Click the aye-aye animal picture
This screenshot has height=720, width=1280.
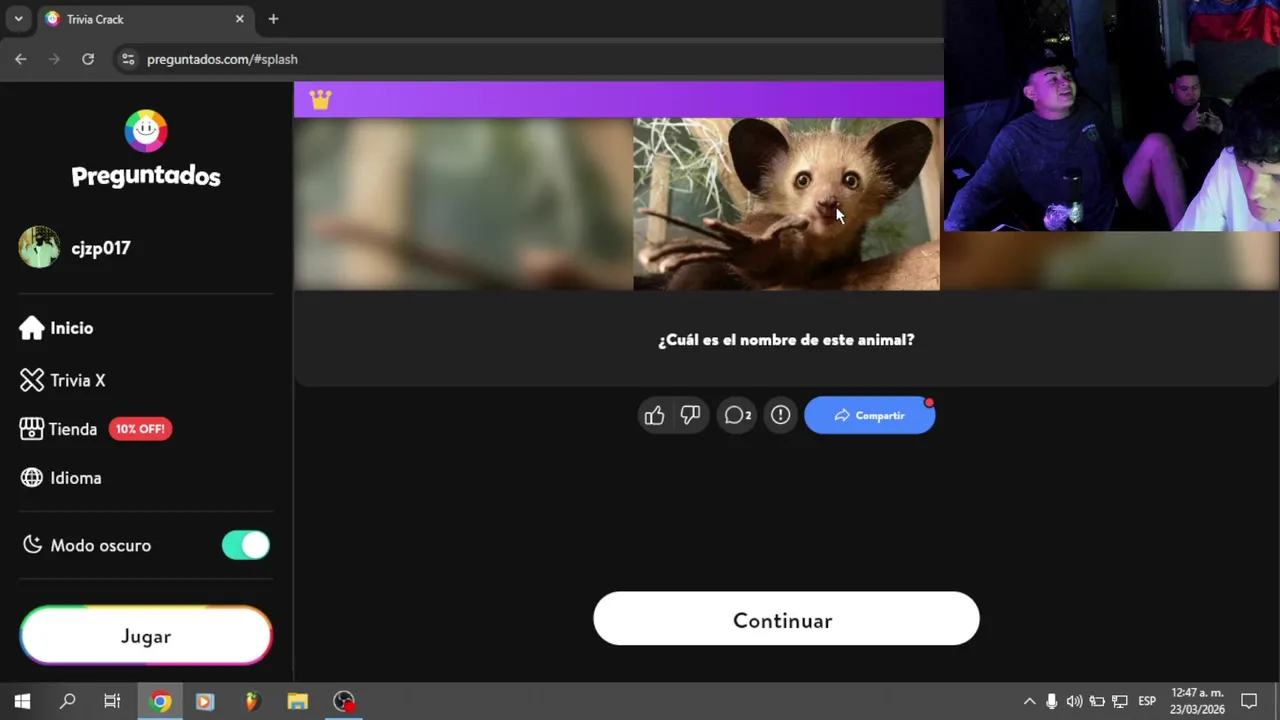point(786,204)
